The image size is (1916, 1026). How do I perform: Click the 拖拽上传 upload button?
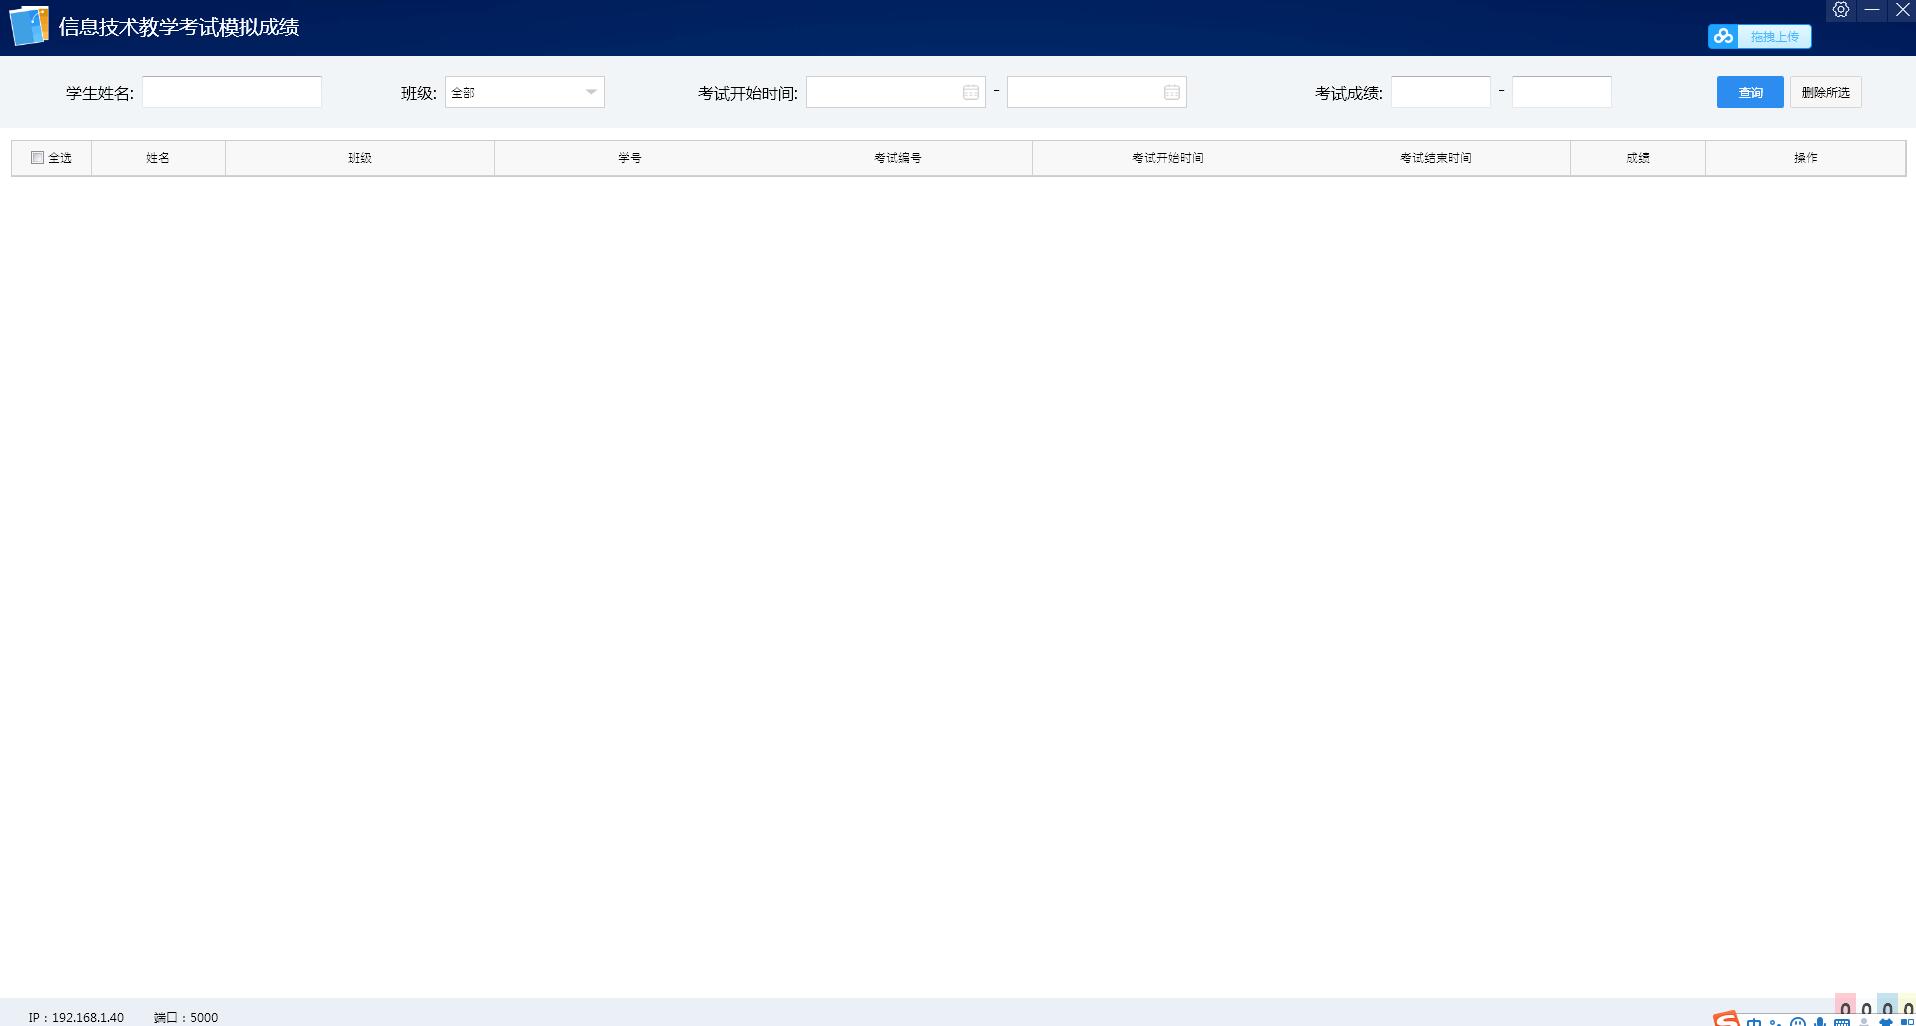click(x=1760, y=37)
